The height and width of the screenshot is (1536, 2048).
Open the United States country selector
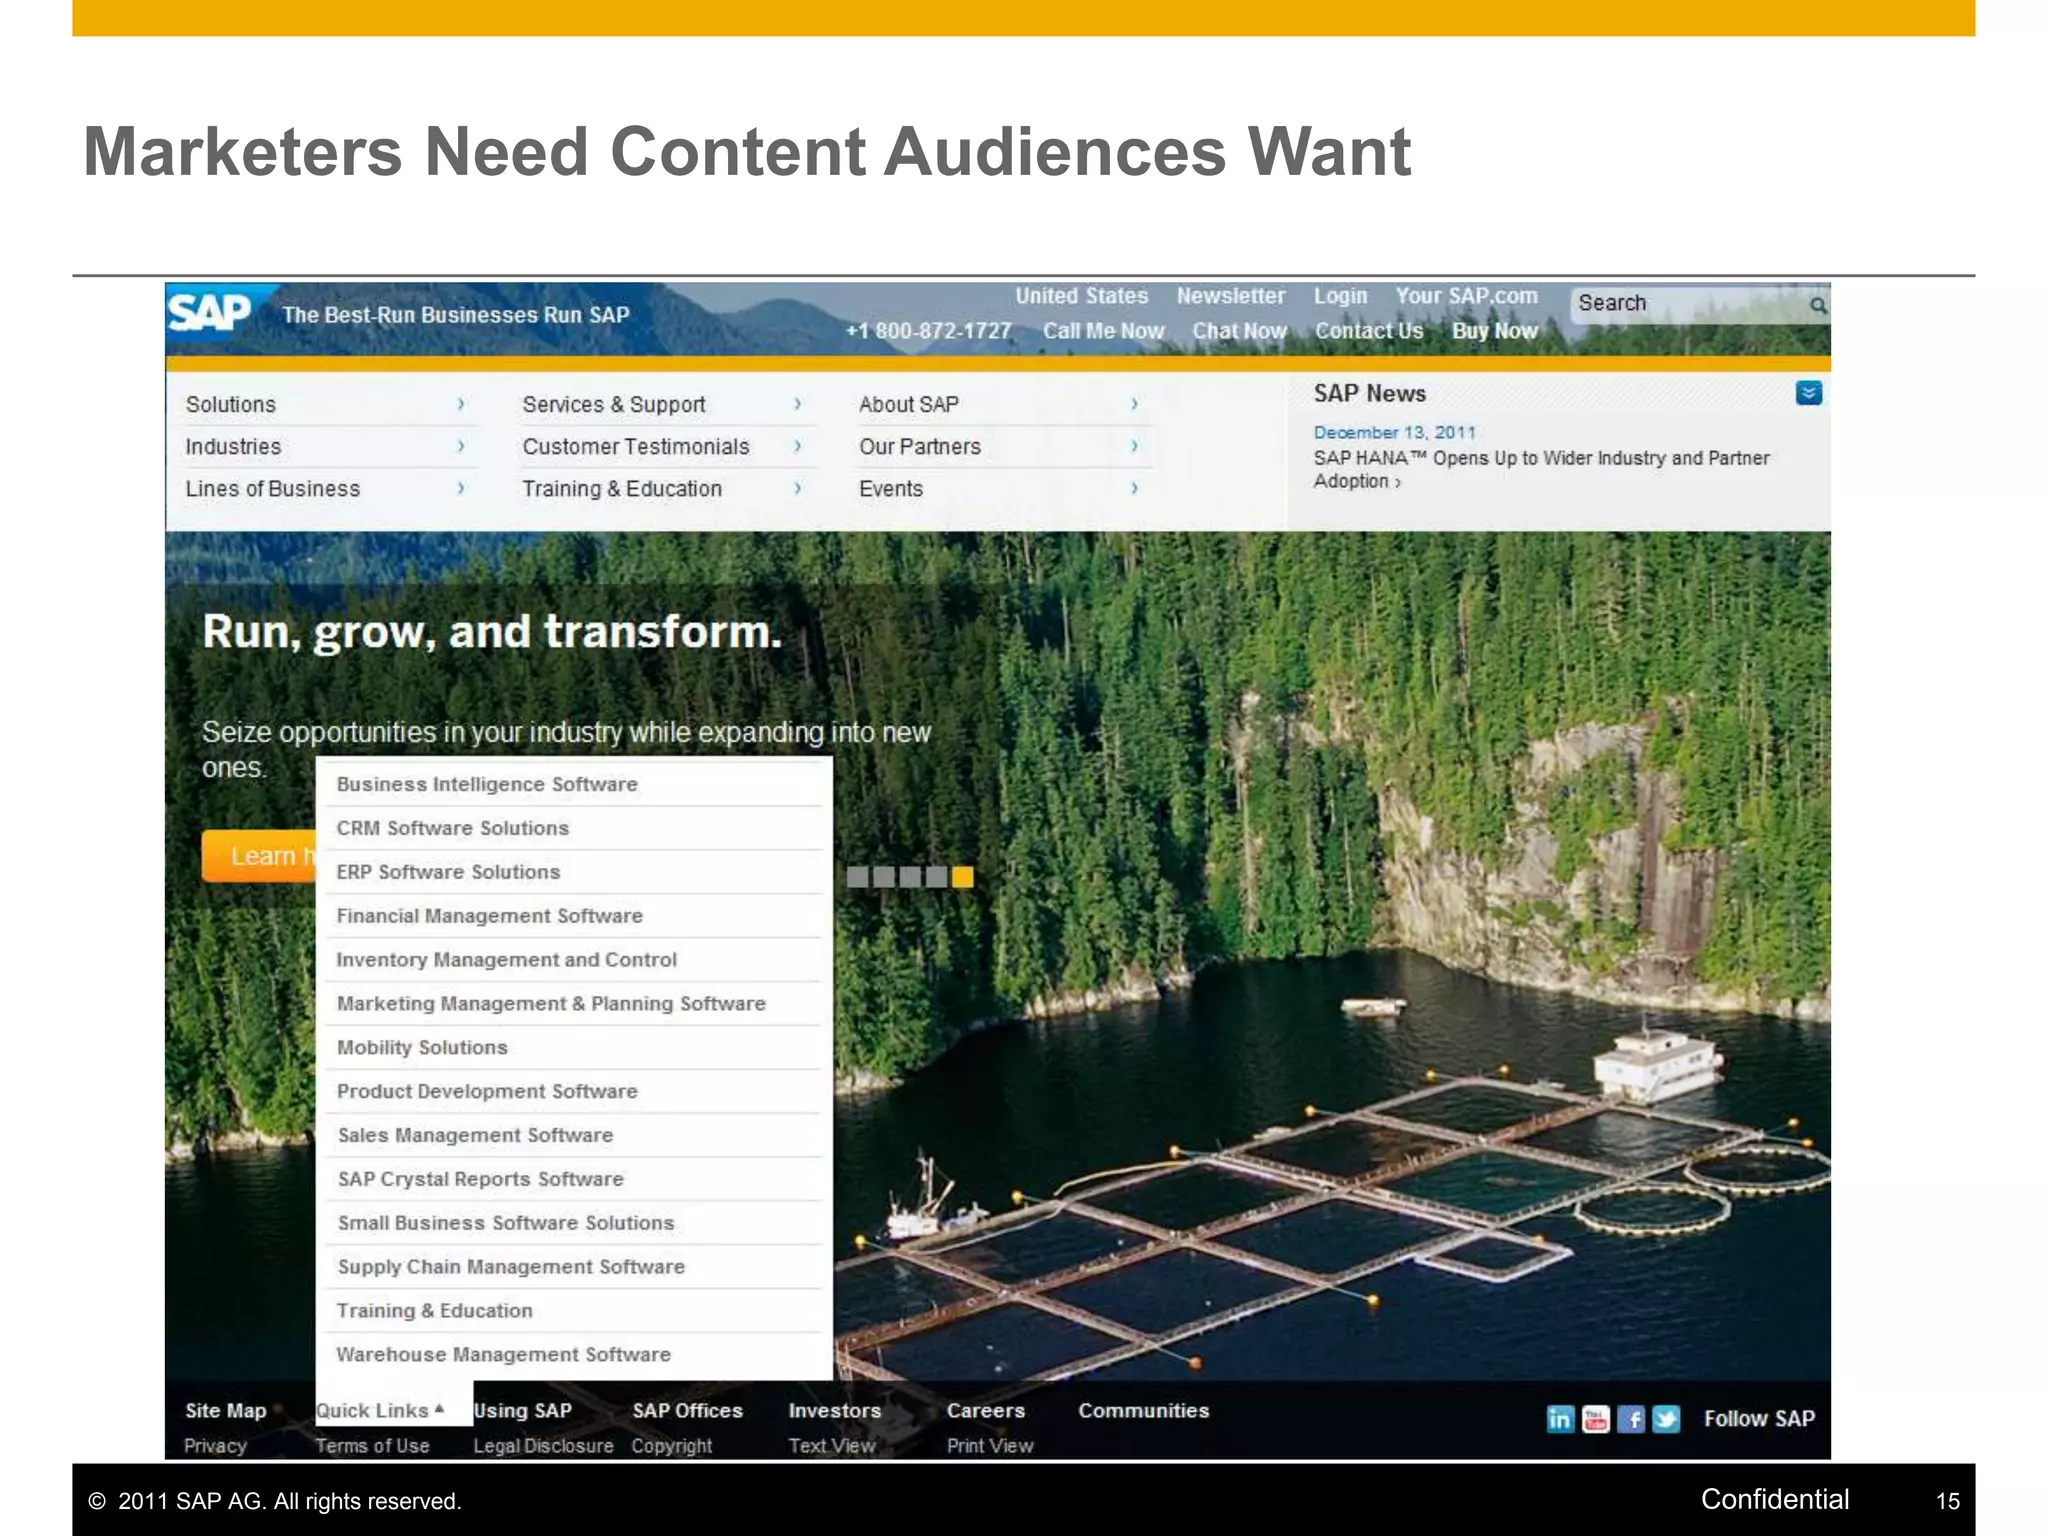coord(1082,297)
